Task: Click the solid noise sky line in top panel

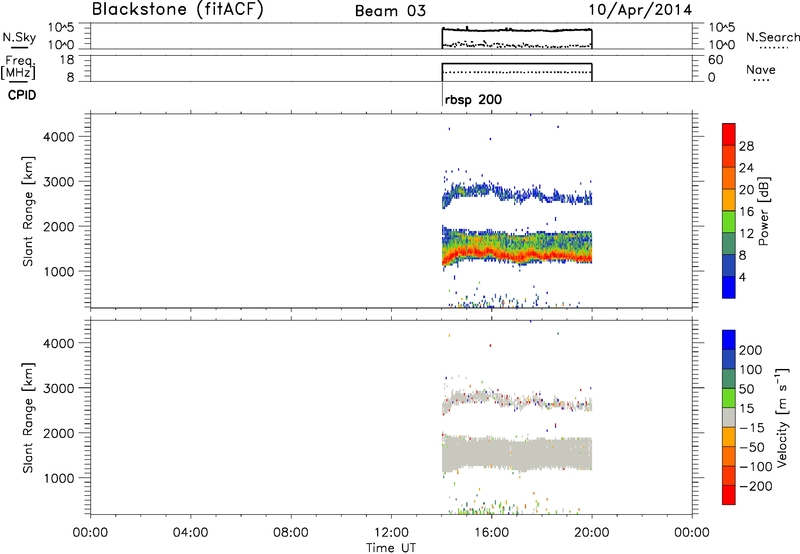Action: coord(517,30)
